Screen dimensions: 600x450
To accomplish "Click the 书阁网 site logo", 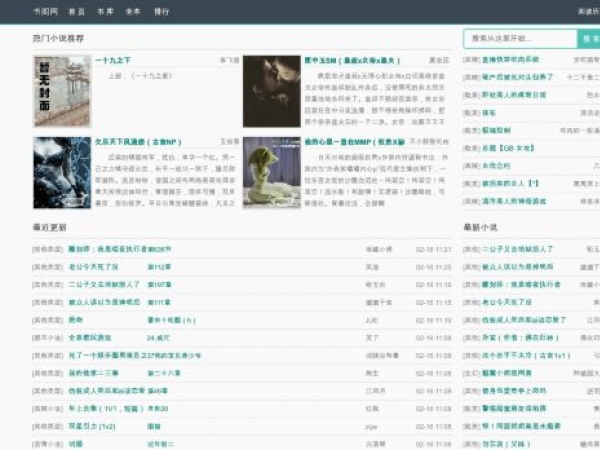I will 43,11.
